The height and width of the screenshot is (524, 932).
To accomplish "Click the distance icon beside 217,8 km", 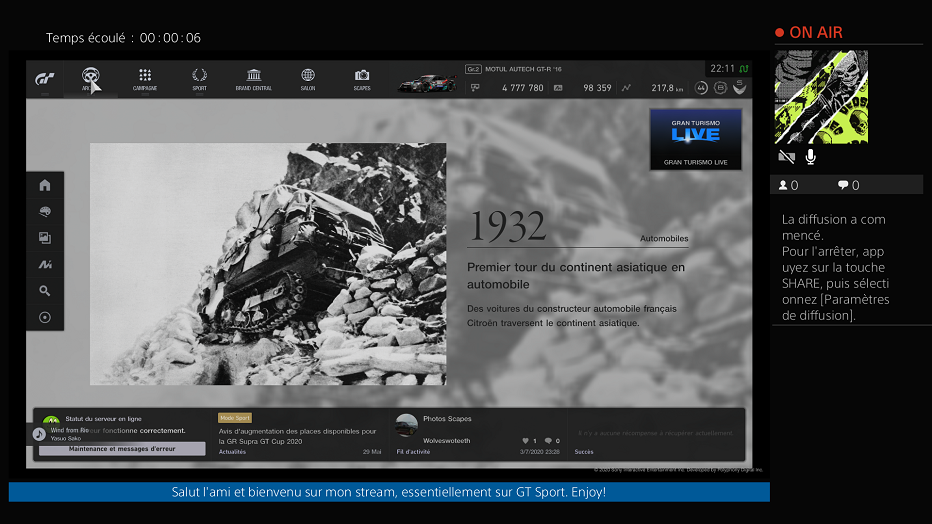I will click(626, 88).
